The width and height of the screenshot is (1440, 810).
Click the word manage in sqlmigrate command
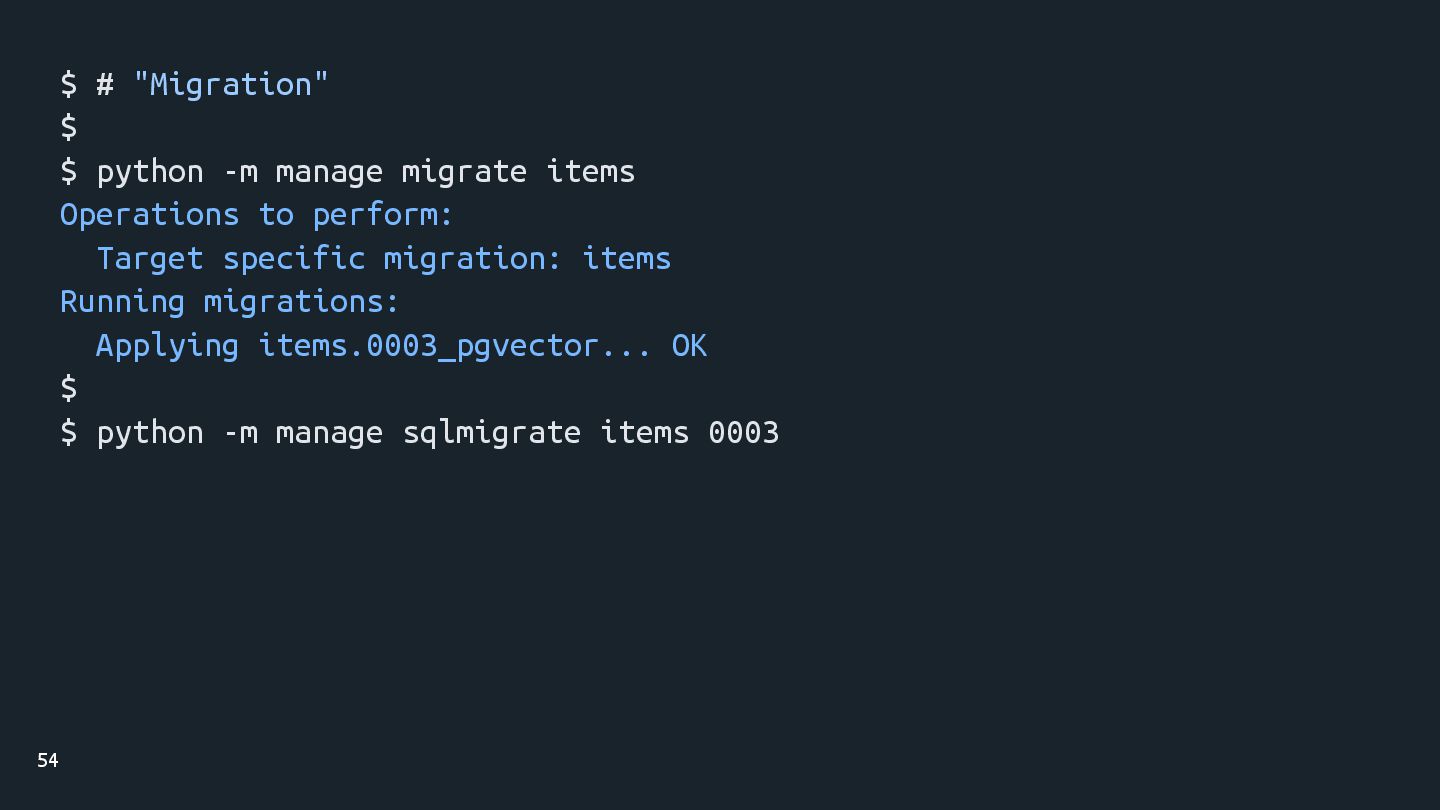coord(328,432)
